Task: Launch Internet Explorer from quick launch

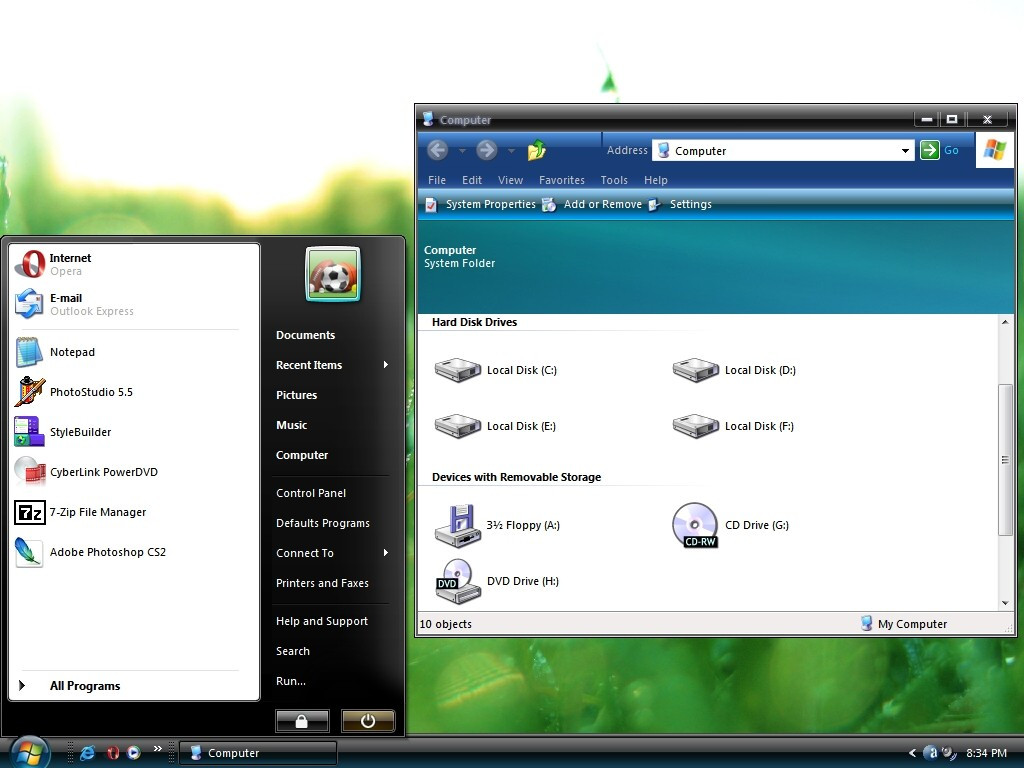Action: 87,752
